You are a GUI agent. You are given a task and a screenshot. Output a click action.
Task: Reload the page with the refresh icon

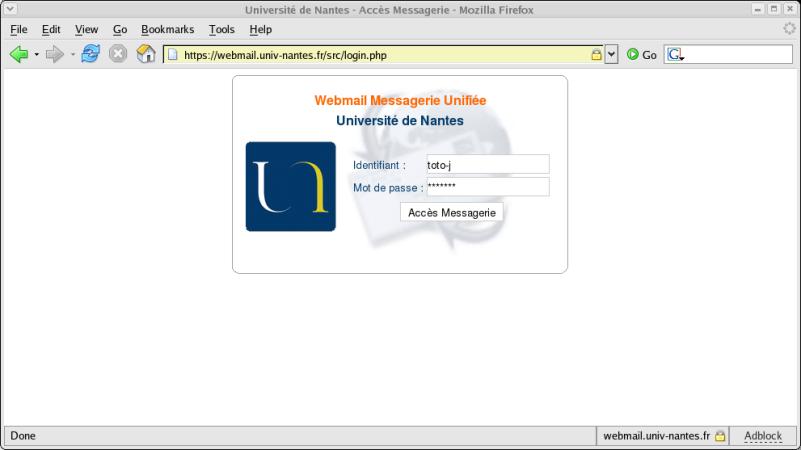click(x=91, y=54)
